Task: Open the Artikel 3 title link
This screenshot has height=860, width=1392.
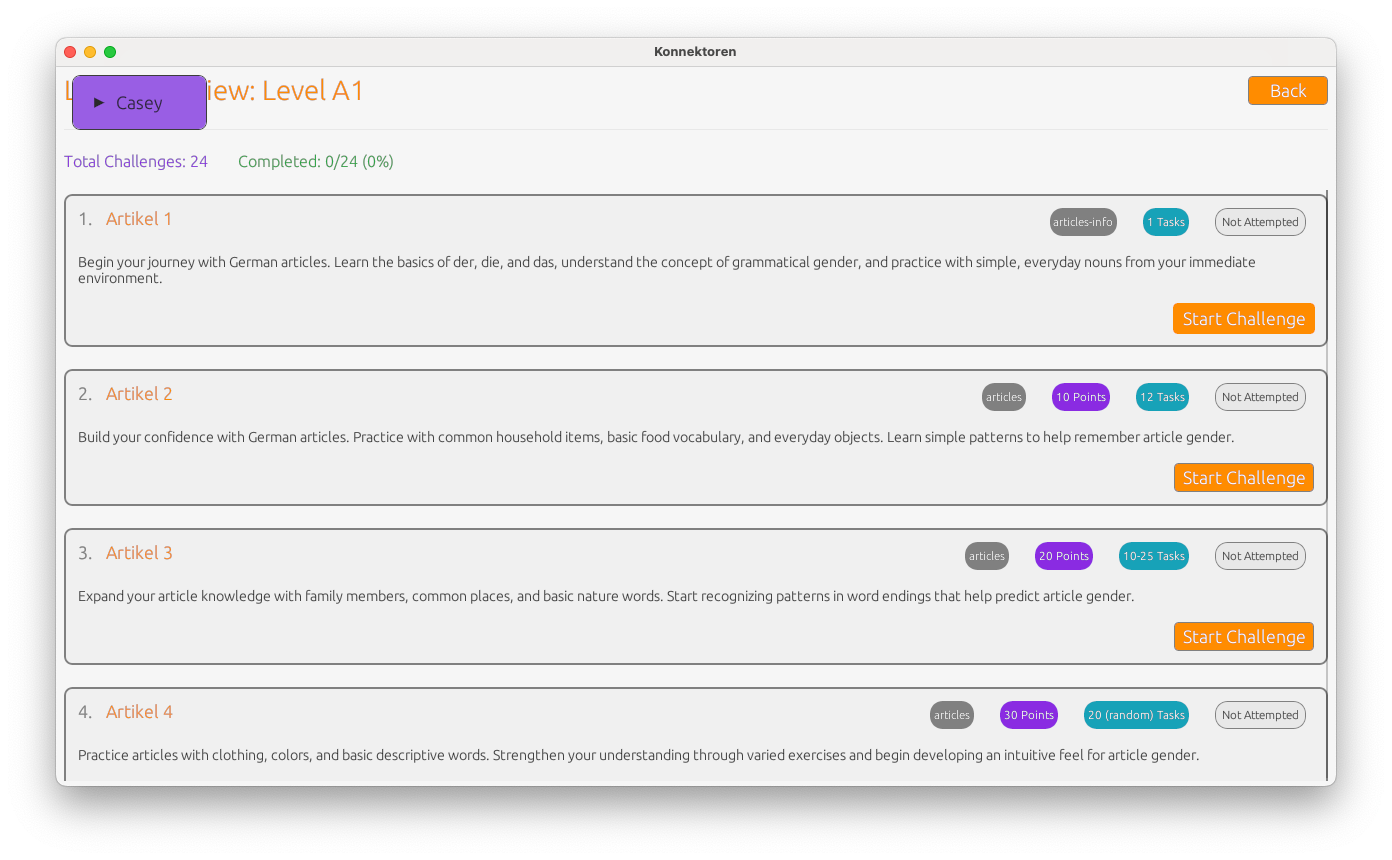Action: point(139,553)
